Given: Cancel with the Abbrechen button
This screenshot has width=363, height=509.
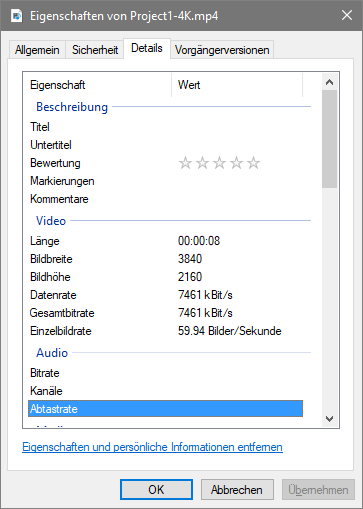Looking at the screenshot, I should pyautogui.click(x=237, y=490).
